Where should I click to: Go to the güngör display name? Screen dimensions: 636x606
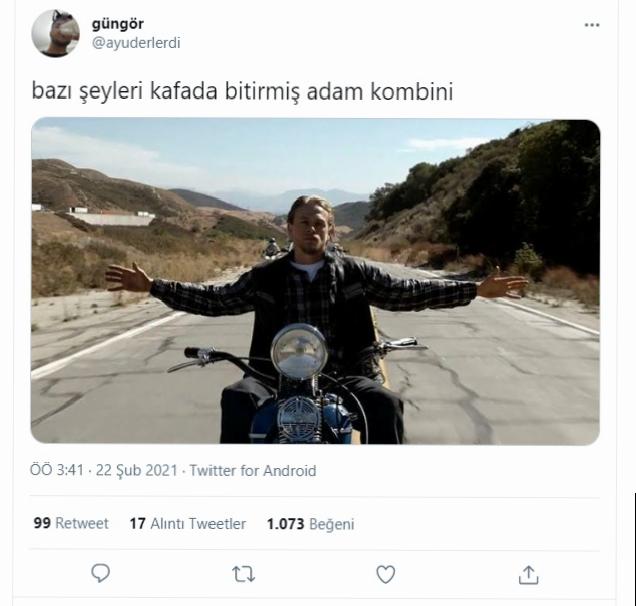click(118, 24)
